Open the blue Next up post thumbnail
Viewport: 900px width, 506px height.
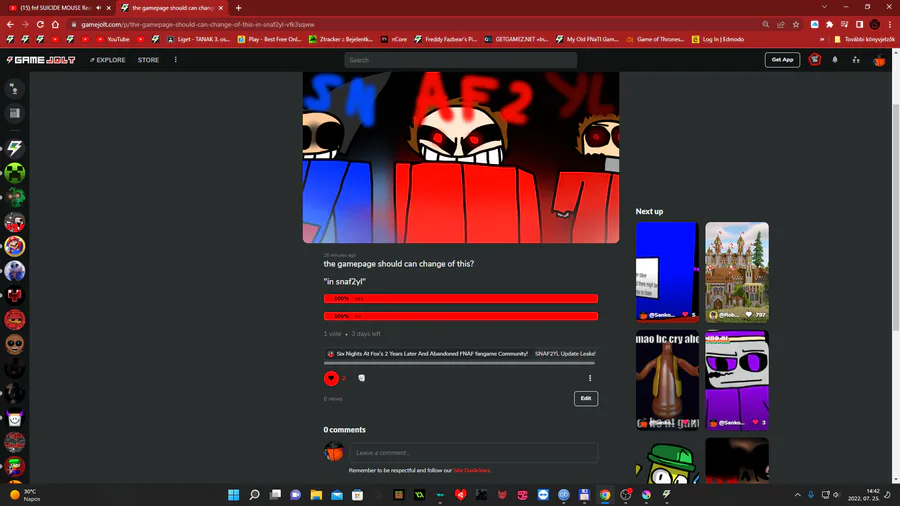pyautogui.click(x=668, y=272)
